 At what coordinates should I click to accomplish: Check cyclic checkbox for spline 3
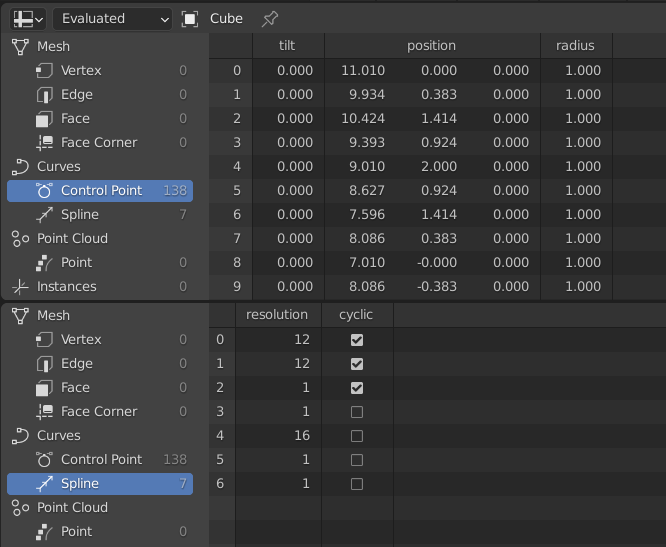357,412
